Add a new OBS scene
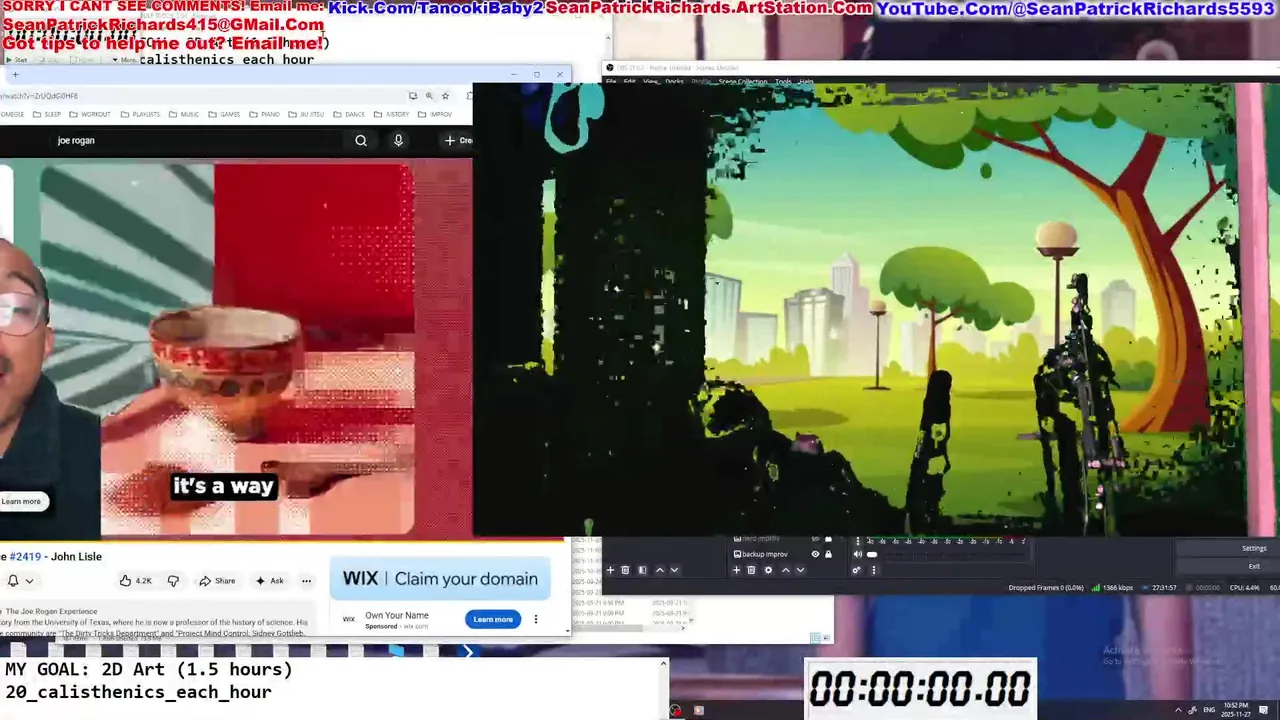Screen dimensions: 1280x720 610,570
